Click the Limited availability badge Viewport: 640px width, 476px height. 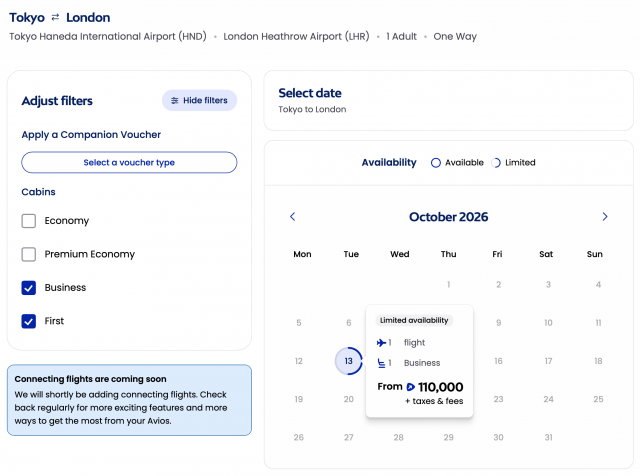(414, 320)
